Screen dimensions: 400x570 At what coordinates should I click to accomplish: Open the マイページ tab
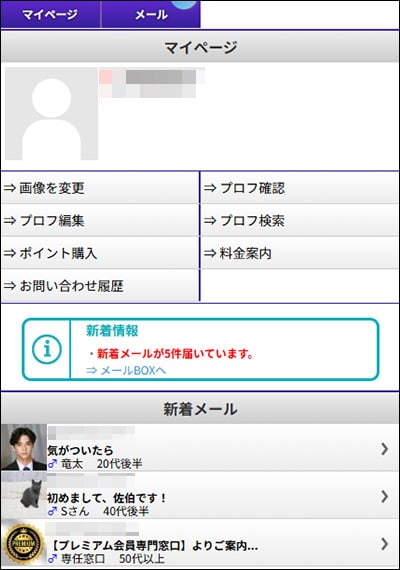pos(50,14)
